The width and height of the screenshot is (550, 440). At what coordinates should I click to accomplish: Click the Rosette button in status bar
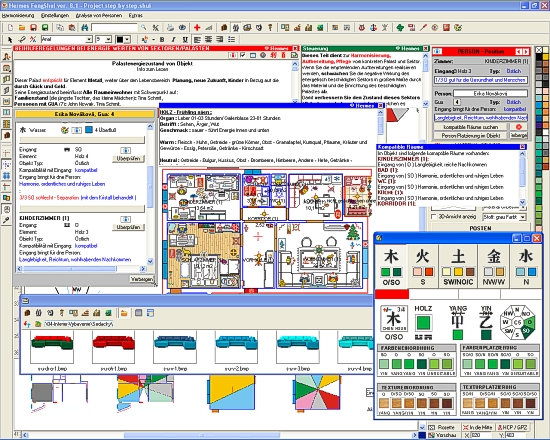pyautogui.click(x=442, y=427)
